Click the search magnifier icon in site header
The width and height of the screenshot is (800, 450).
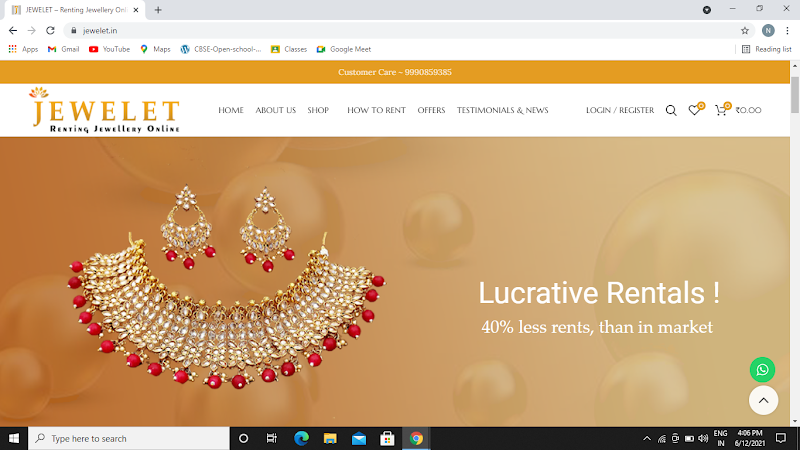(x=671, y=111)
